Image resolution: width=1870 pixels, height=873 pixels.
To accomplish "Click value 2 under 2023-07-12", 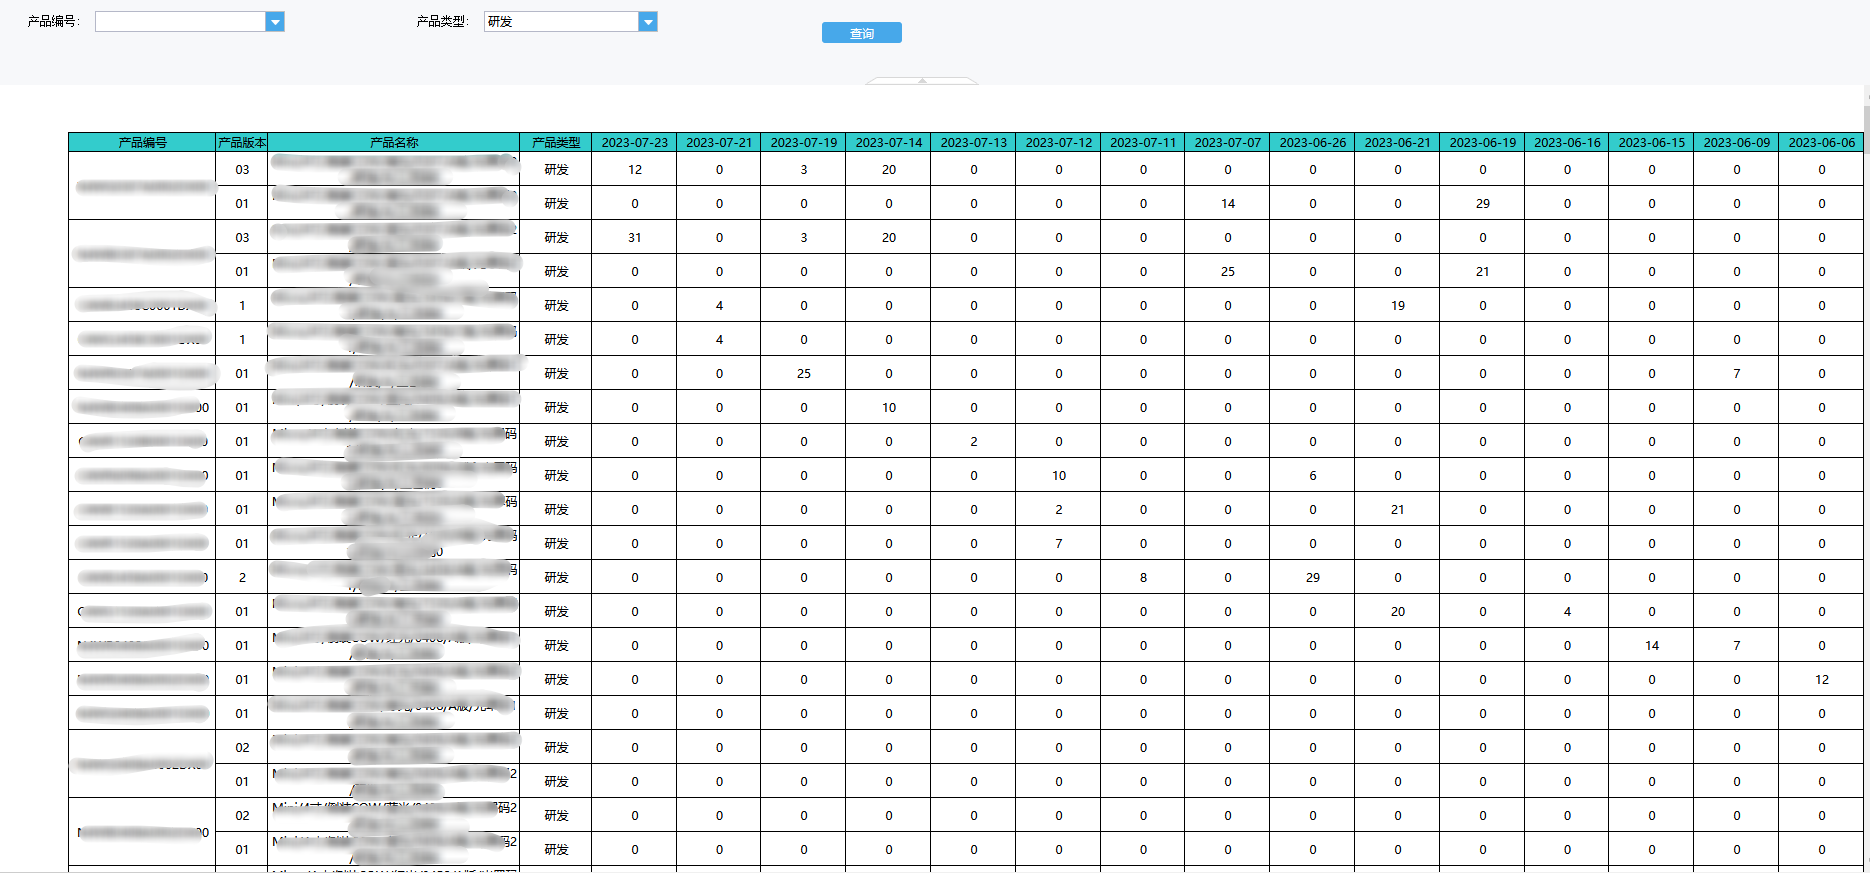I will (x=1059, y=509).
